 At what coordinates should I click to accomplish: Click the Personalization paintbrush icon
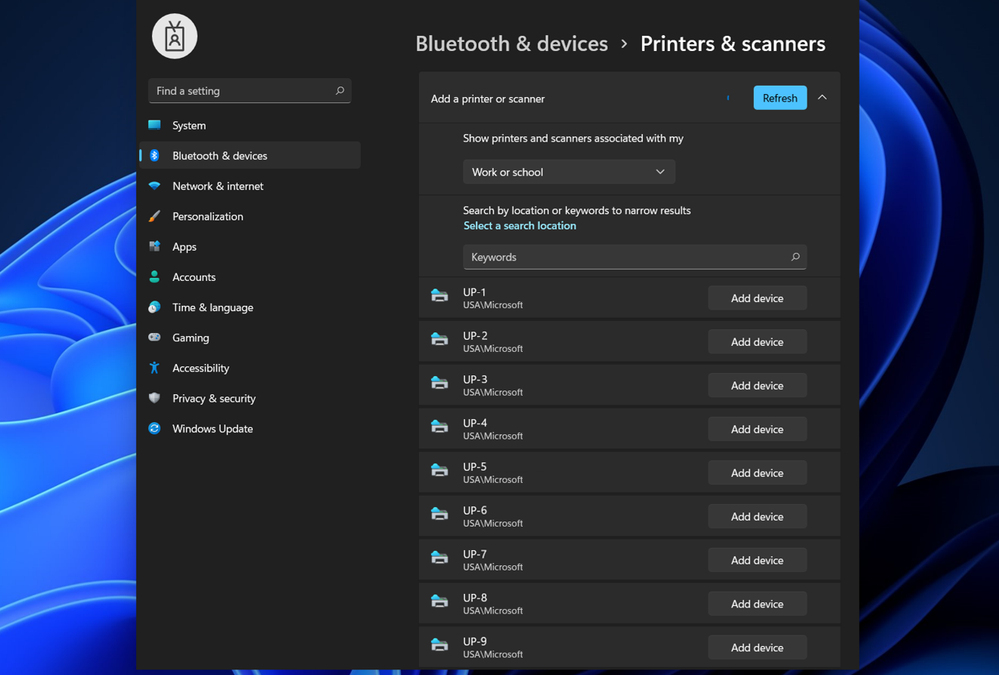(154, 216)
